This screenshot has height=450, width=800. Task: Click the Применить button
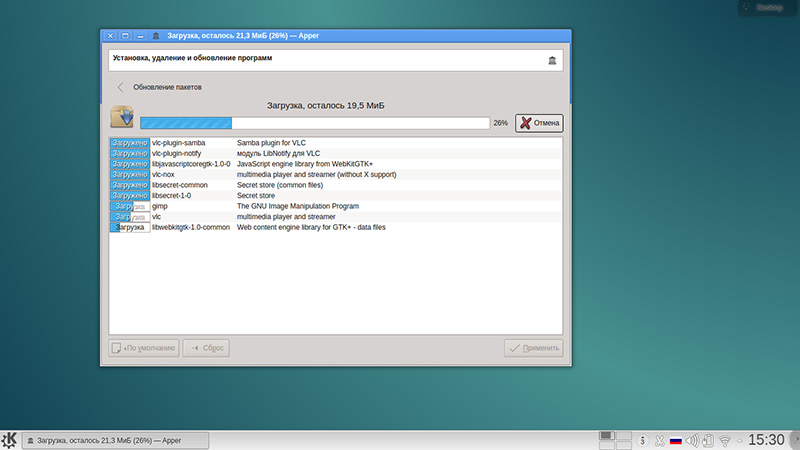[534, 348]
